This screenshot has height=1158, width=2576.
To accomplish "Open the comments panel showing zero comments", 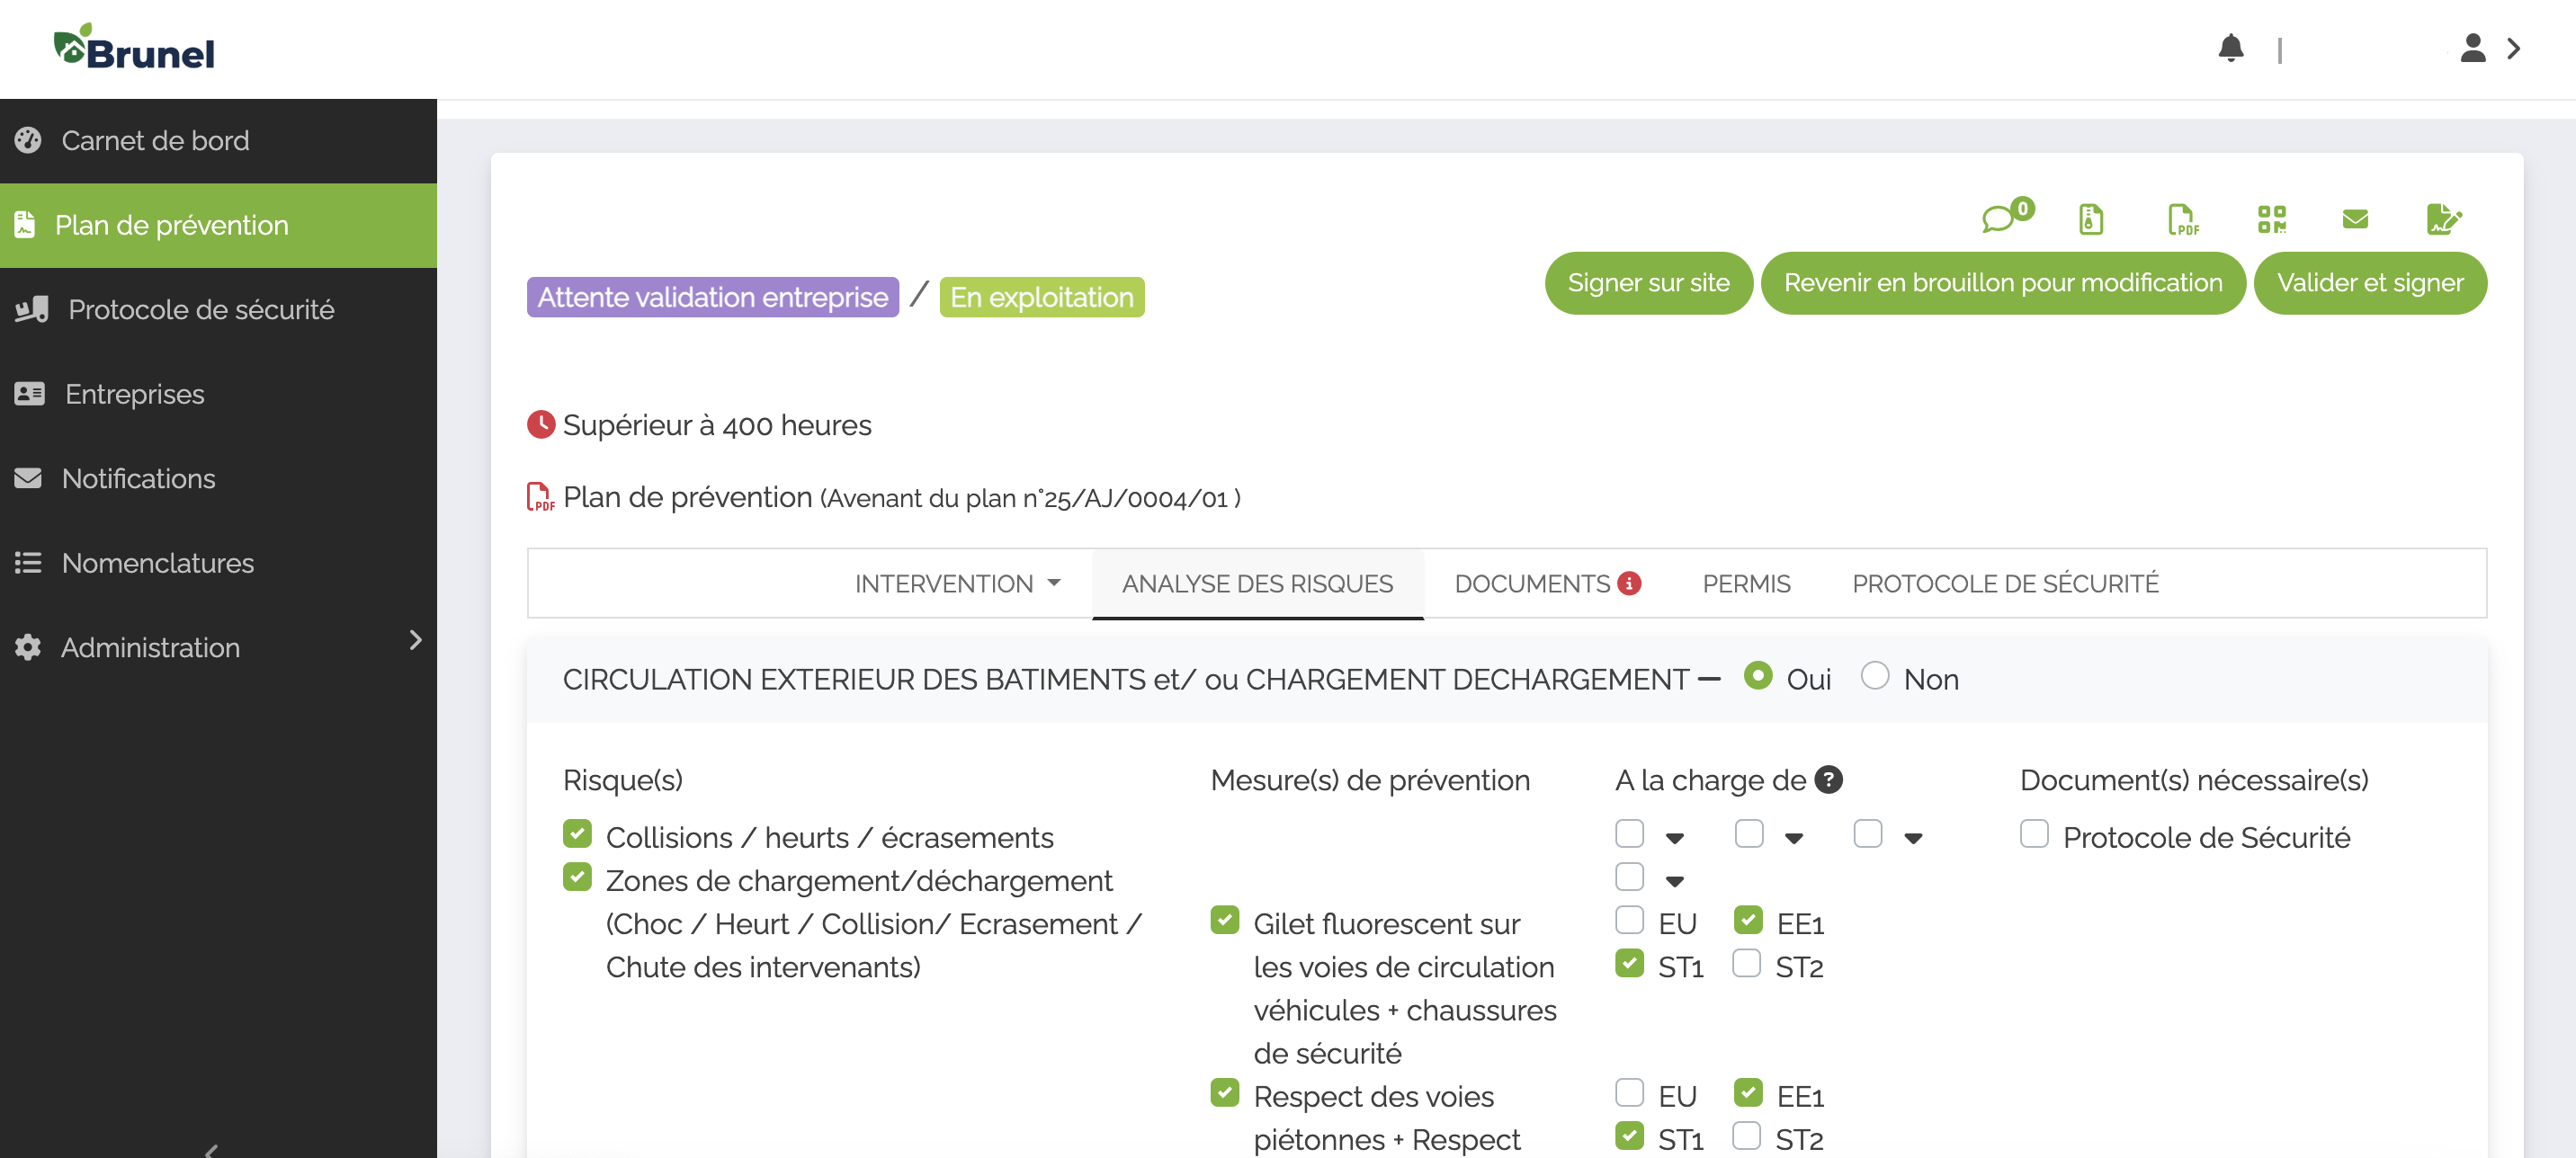I will 2003,219.
